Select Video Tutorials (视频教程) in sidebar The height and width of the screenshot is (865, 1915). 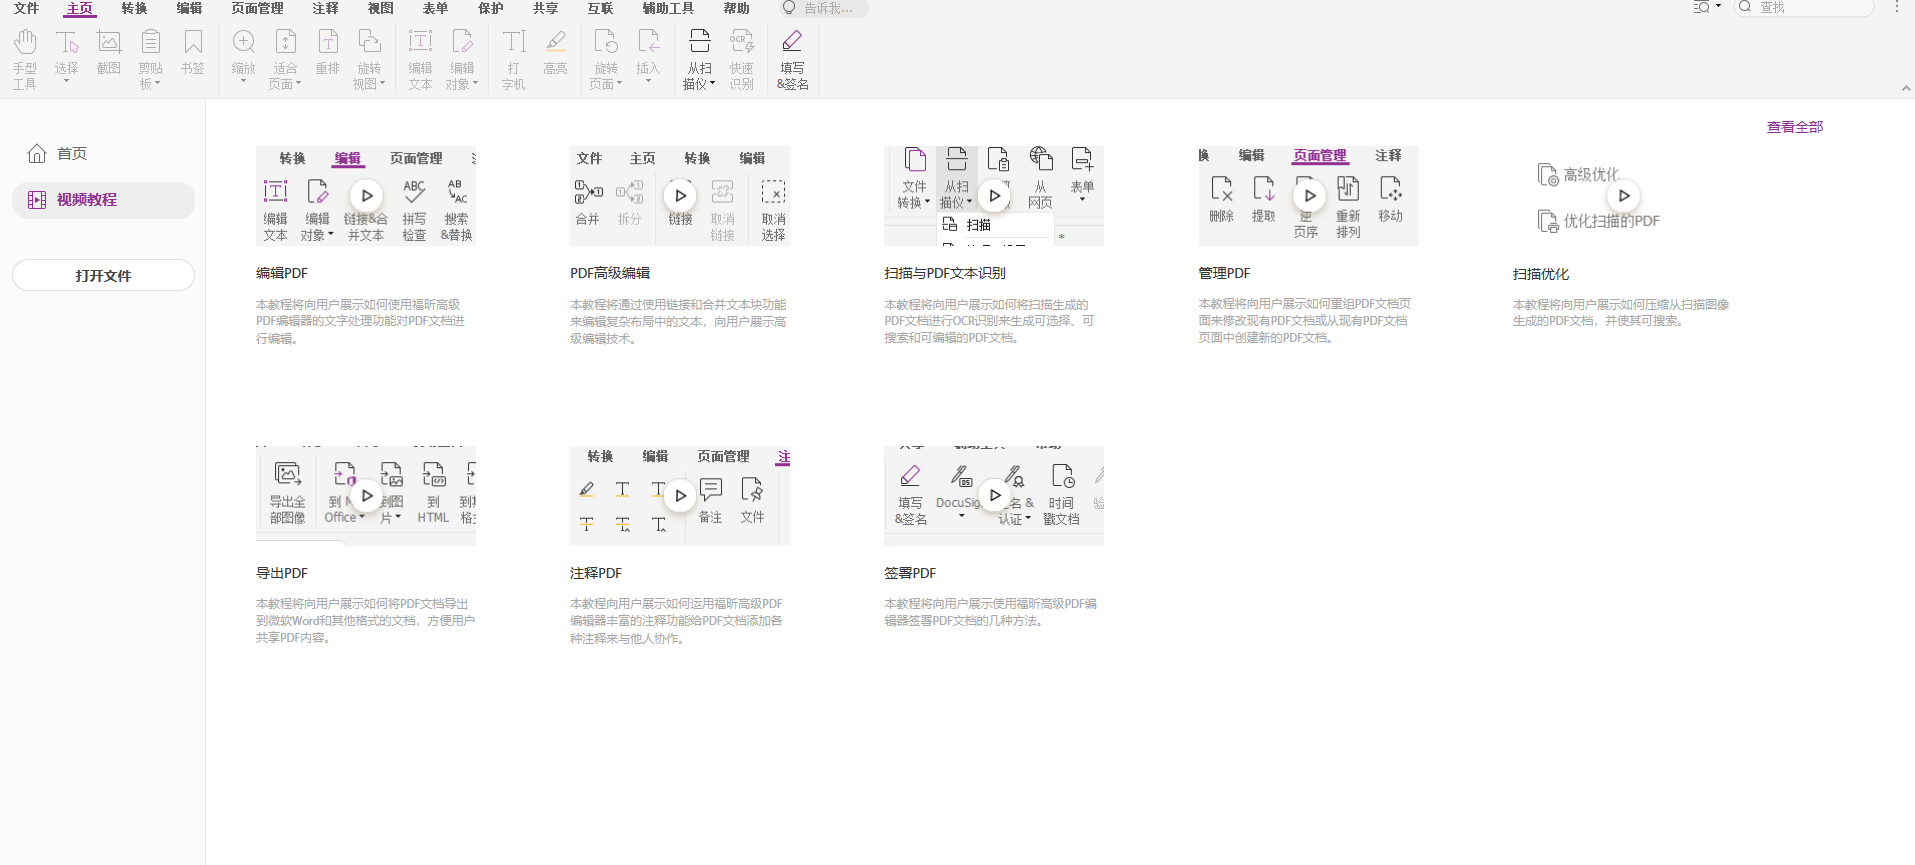103,200
